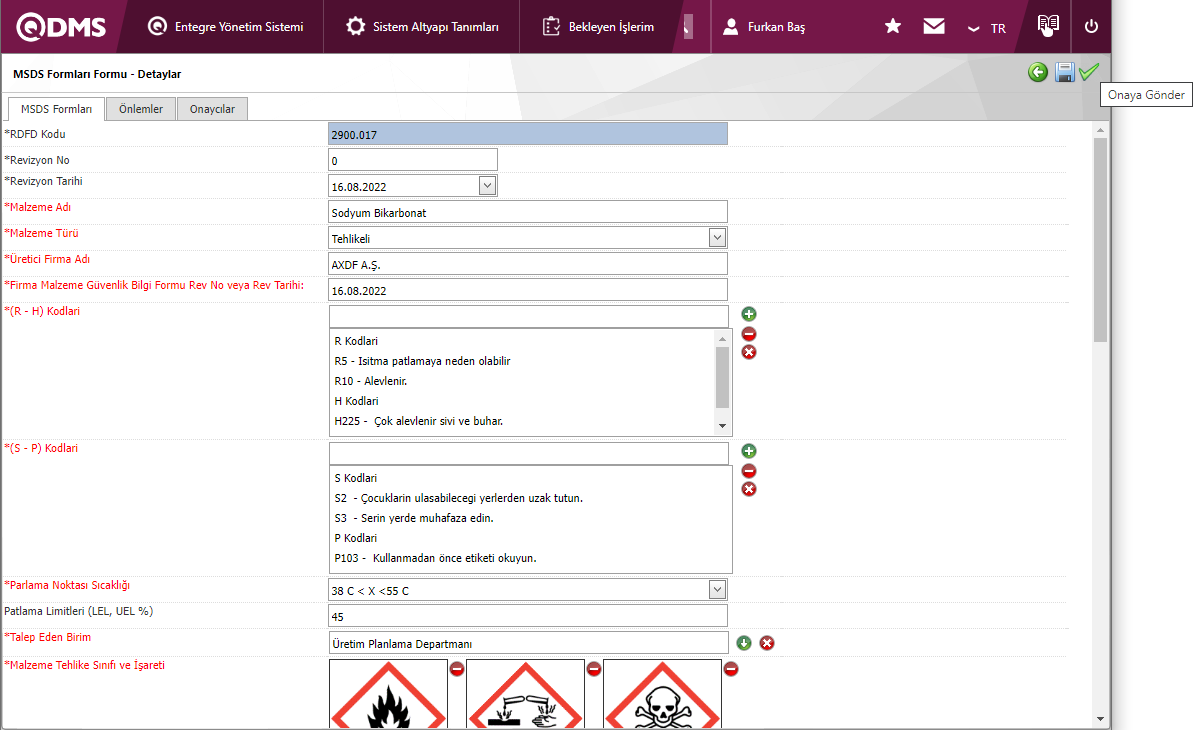
Task: Click the Malzeme Adı input field
Action: click(x=527, y=212)
